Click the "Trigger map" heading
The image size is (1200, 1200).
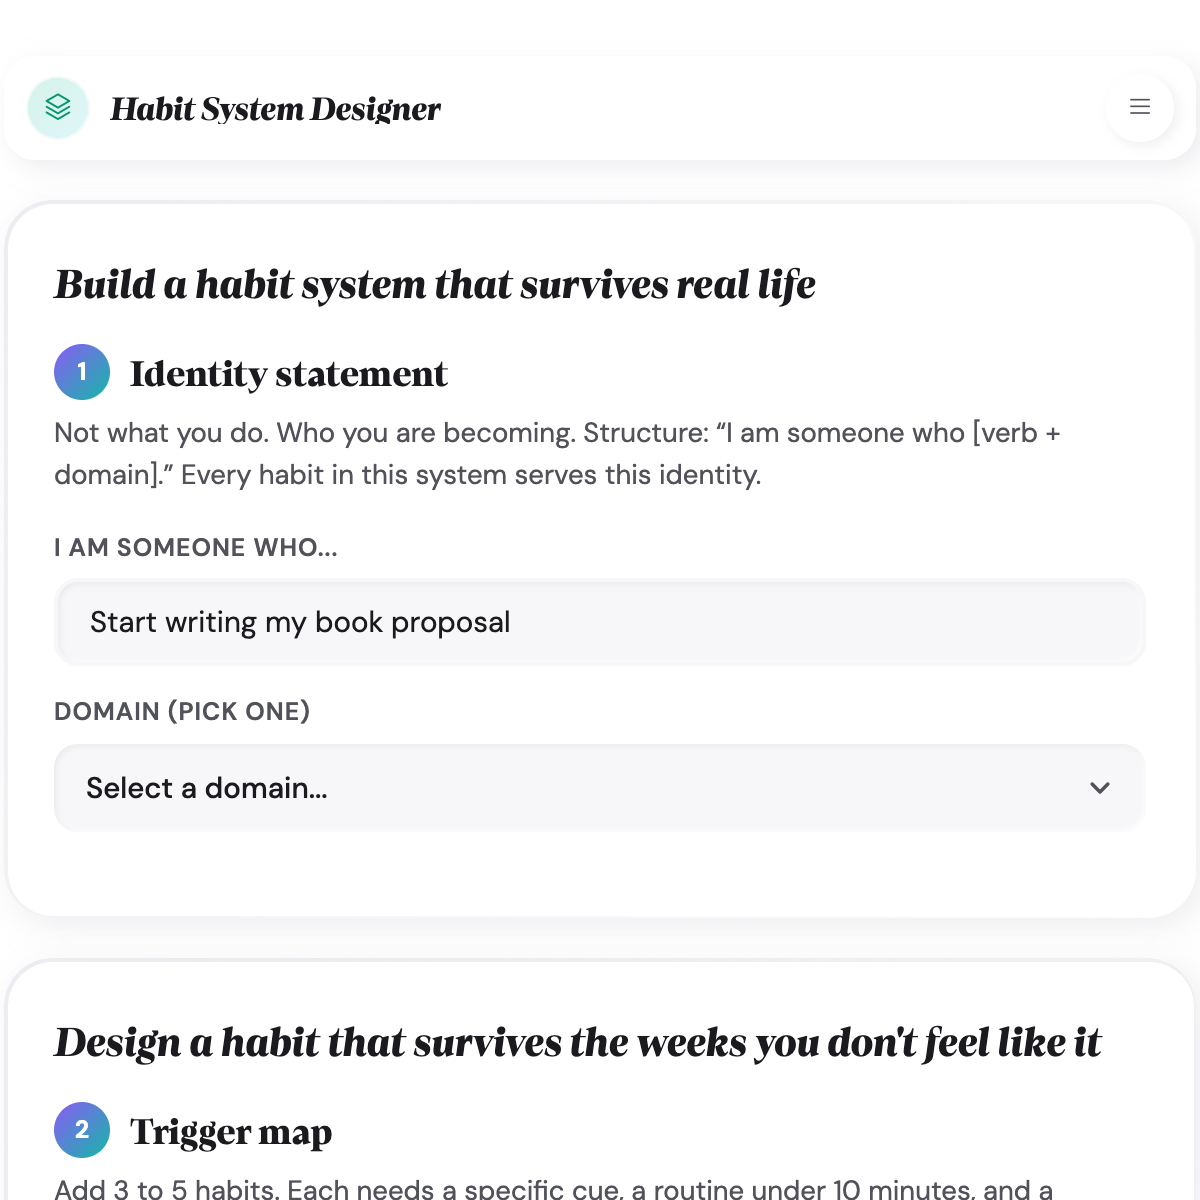(231, 1132)
